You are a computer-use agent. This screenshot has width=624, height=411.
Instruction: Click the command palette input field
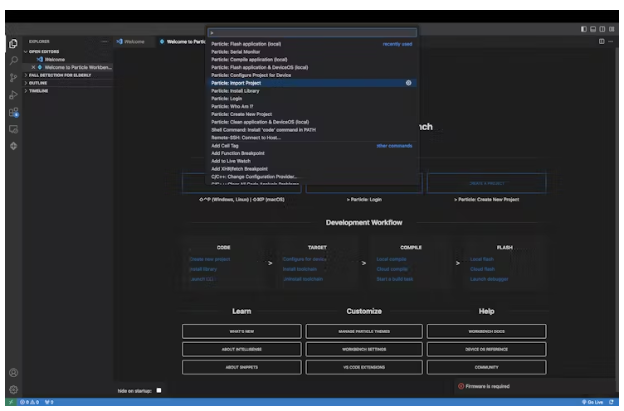310,33
